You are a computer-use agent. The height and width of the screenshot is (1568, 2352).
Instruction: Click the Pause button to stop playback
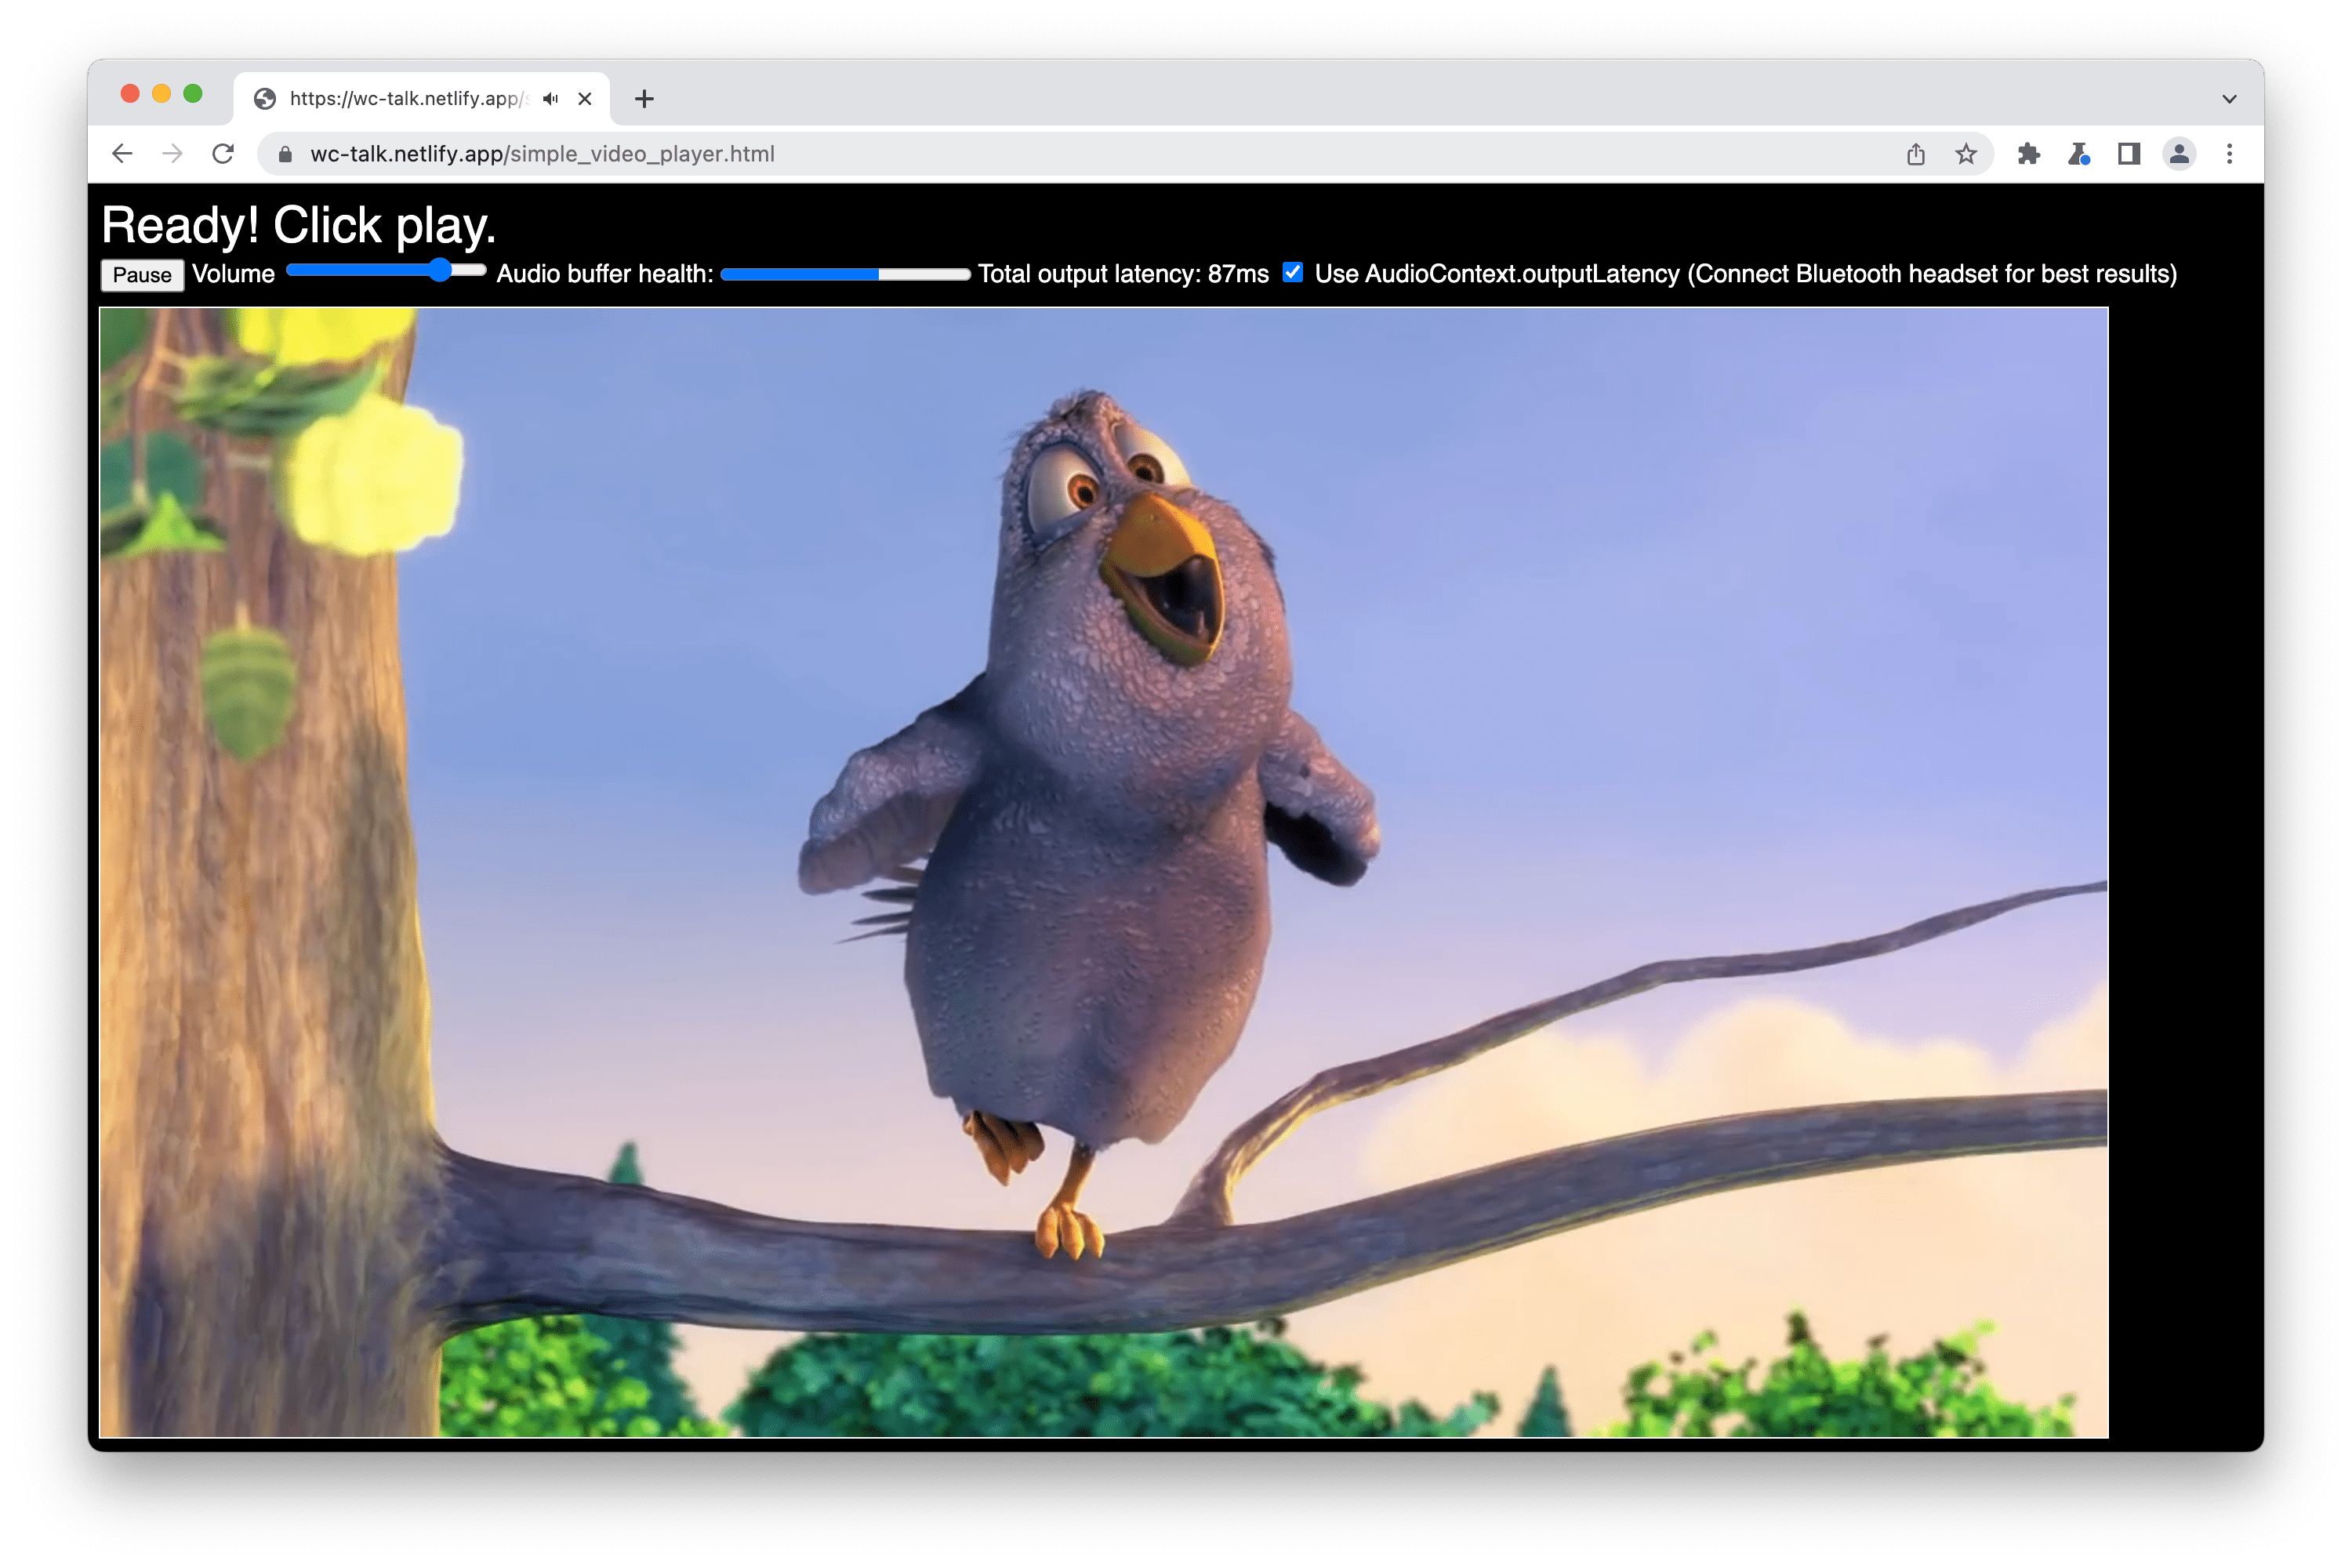[x=142, y=274]
